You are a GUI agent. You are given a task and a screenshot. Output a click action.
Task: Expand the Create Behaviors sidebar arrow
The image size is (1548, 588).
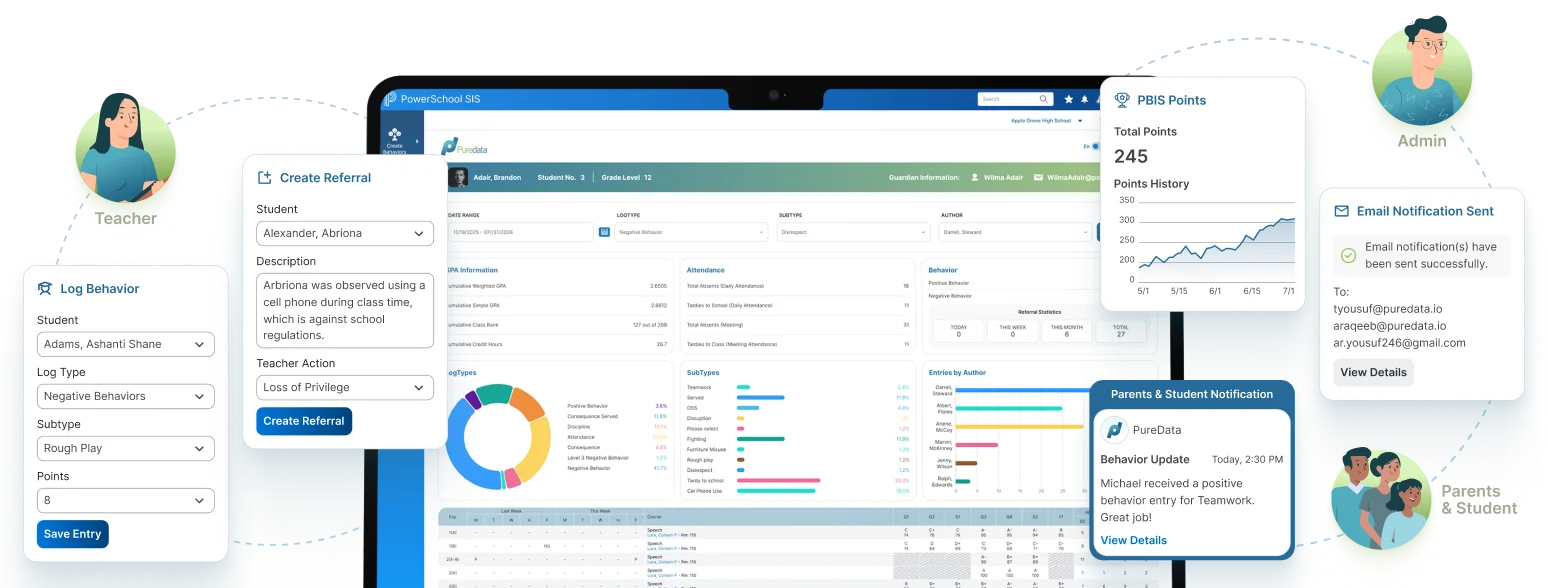pos(417,141)
